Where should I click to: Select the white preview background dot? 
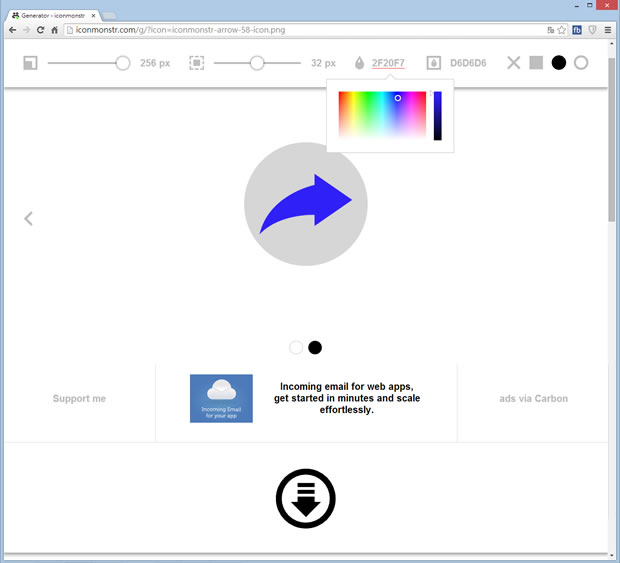pyautogui.click(x=296, y=348)
